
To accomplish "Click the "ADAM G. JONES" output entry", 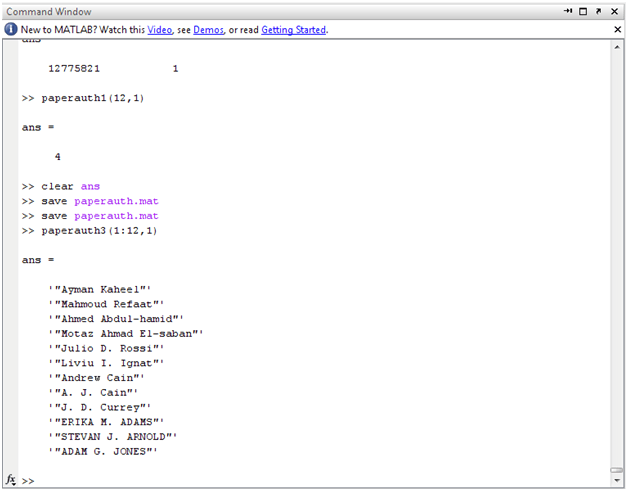I will coord(103,451).
